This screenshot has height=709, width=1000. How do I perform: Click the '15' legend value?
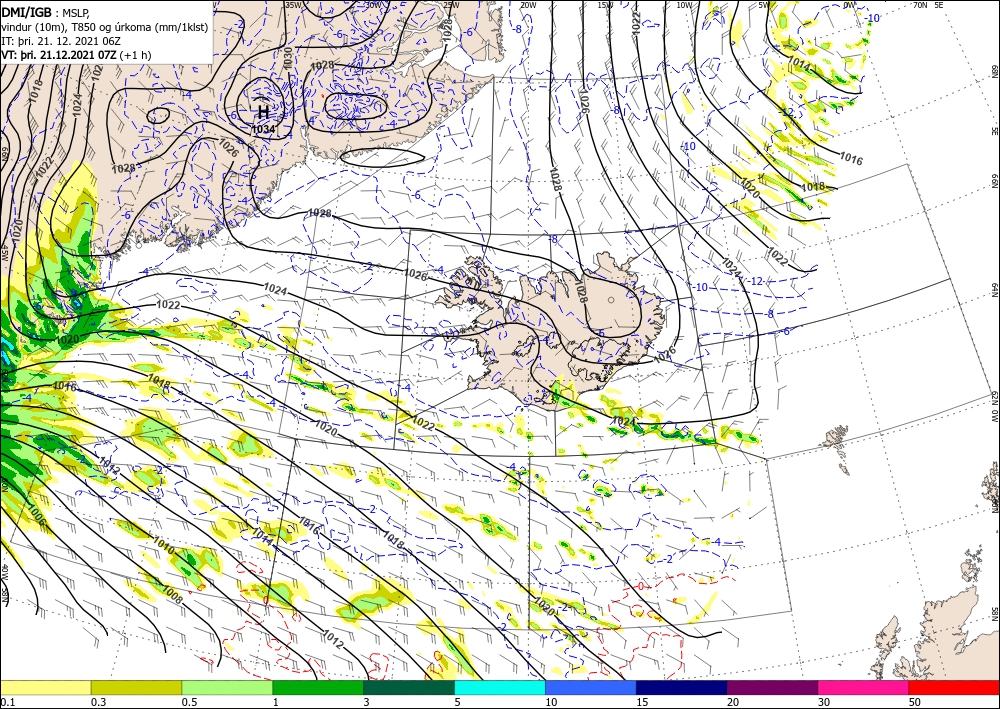pyautogui.click(x=642, y=702)
